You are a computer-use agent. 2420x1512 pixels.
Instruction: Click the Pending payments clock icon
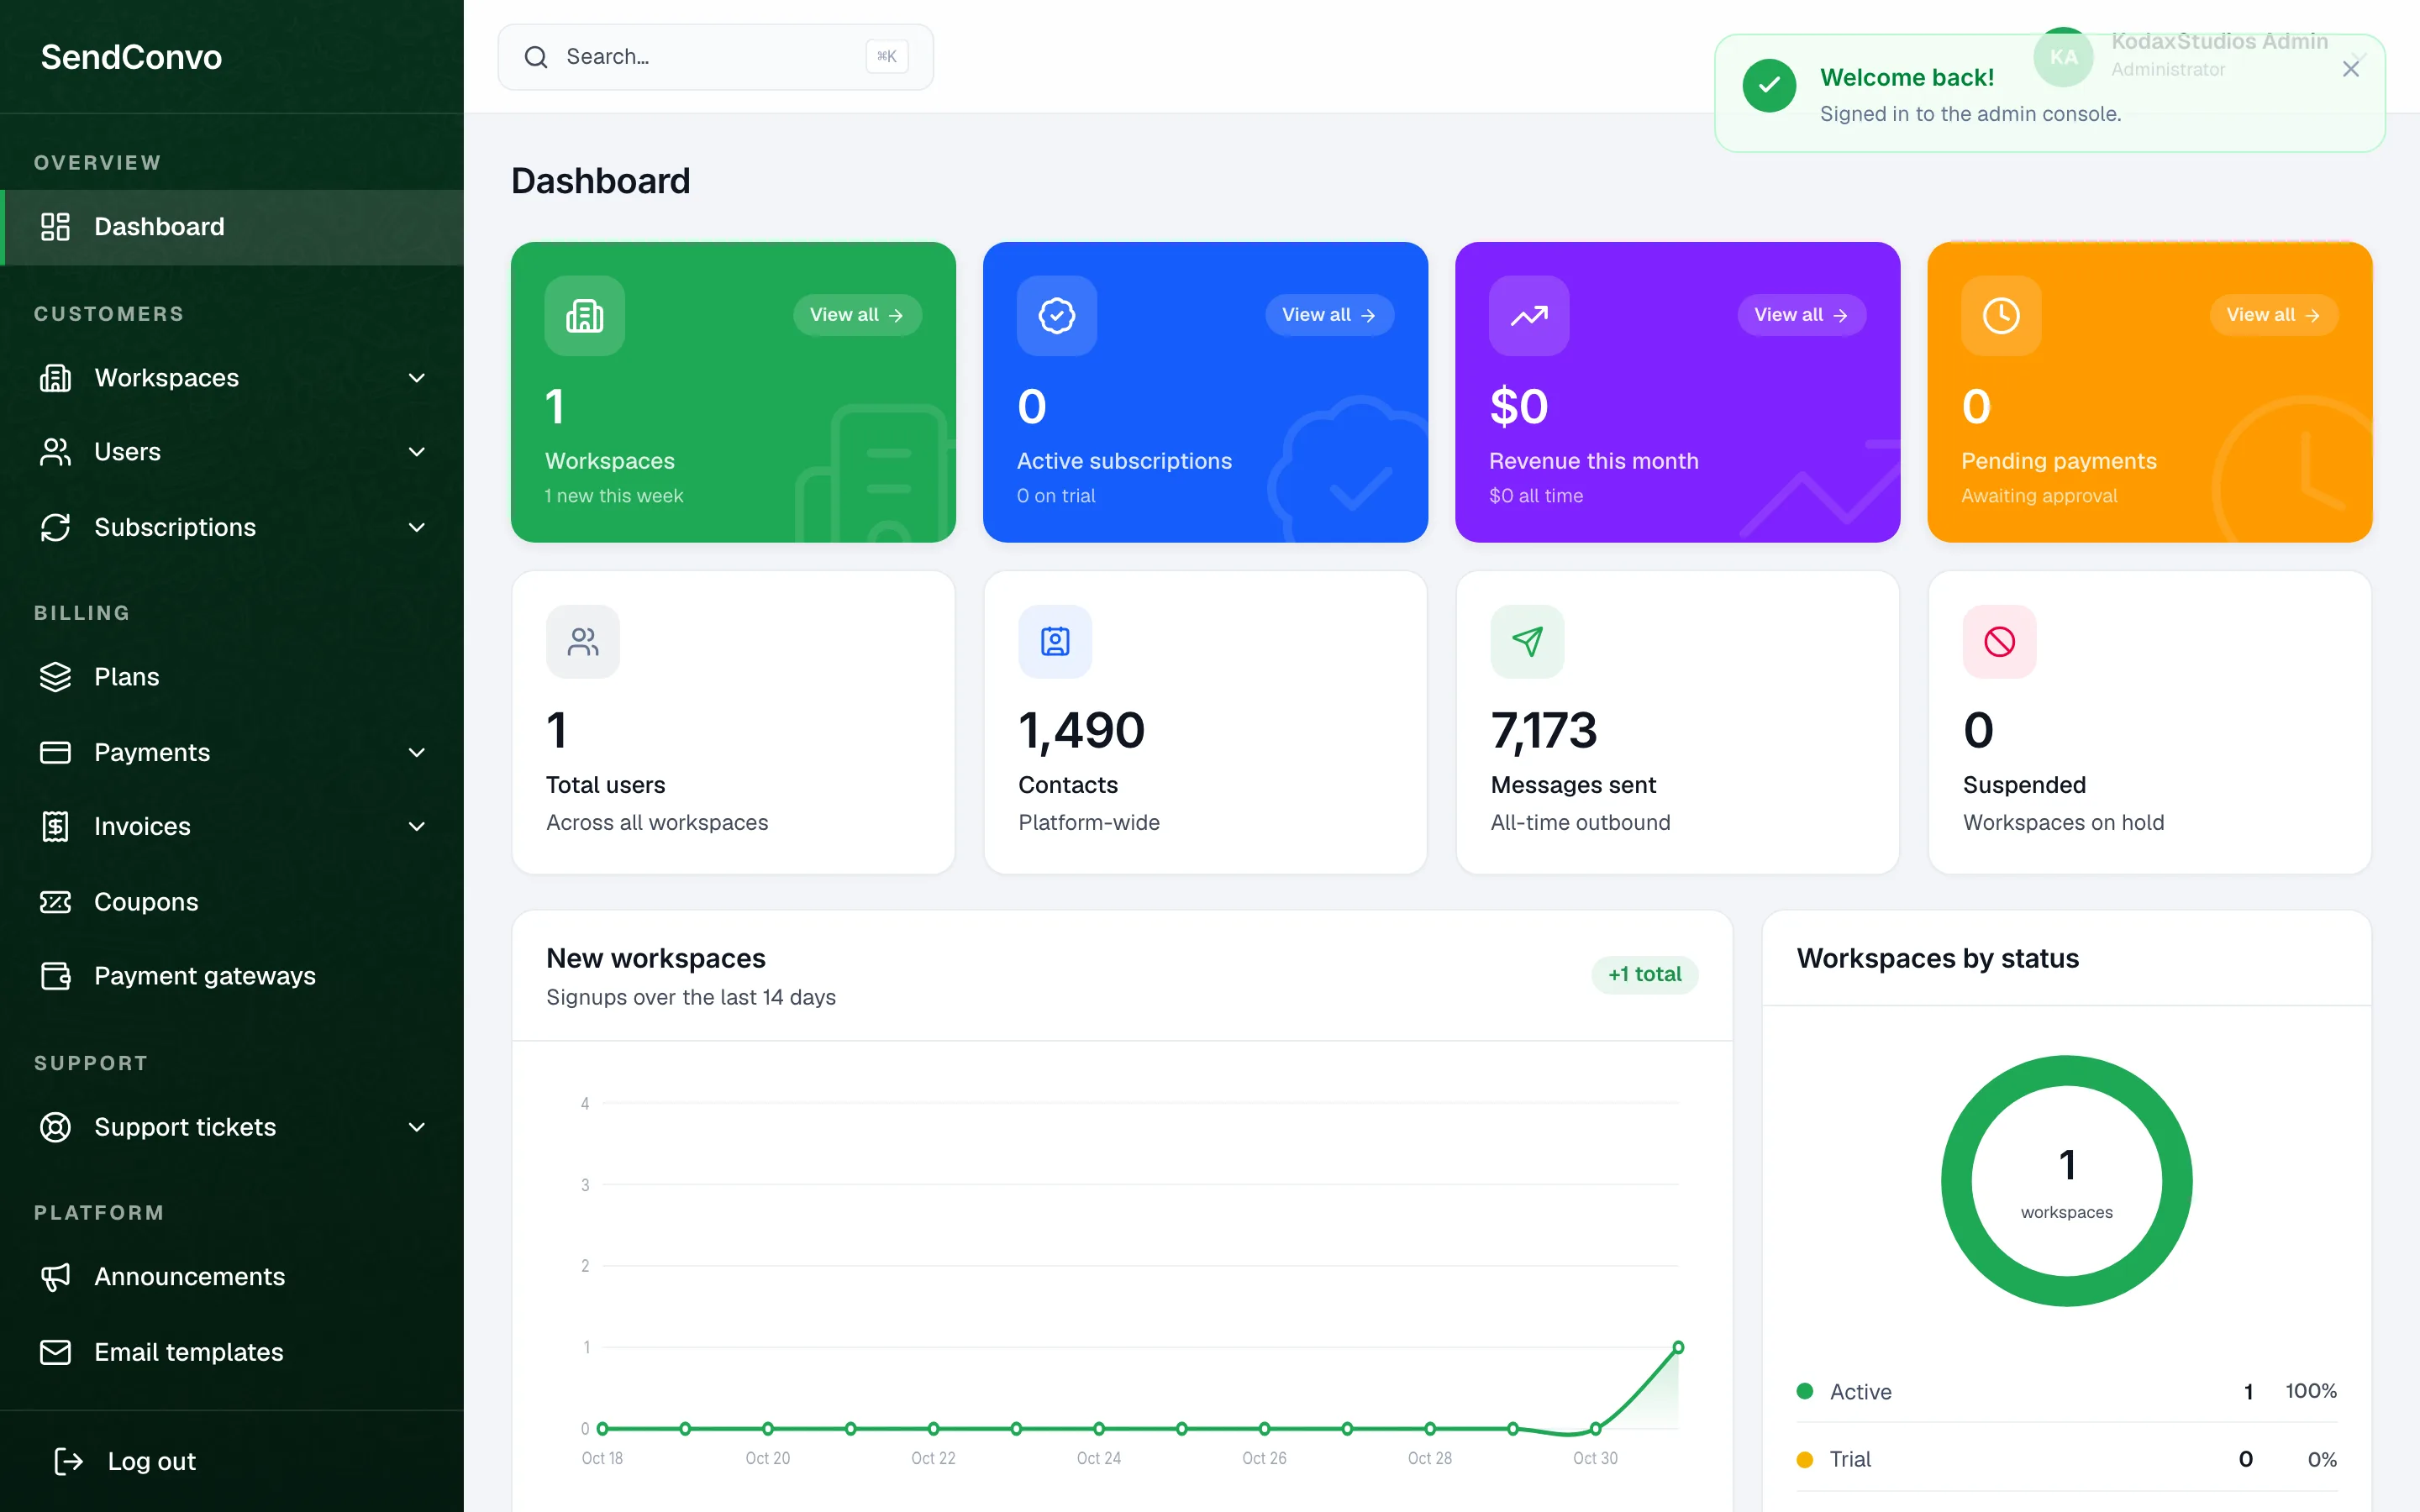(2001, 316)
